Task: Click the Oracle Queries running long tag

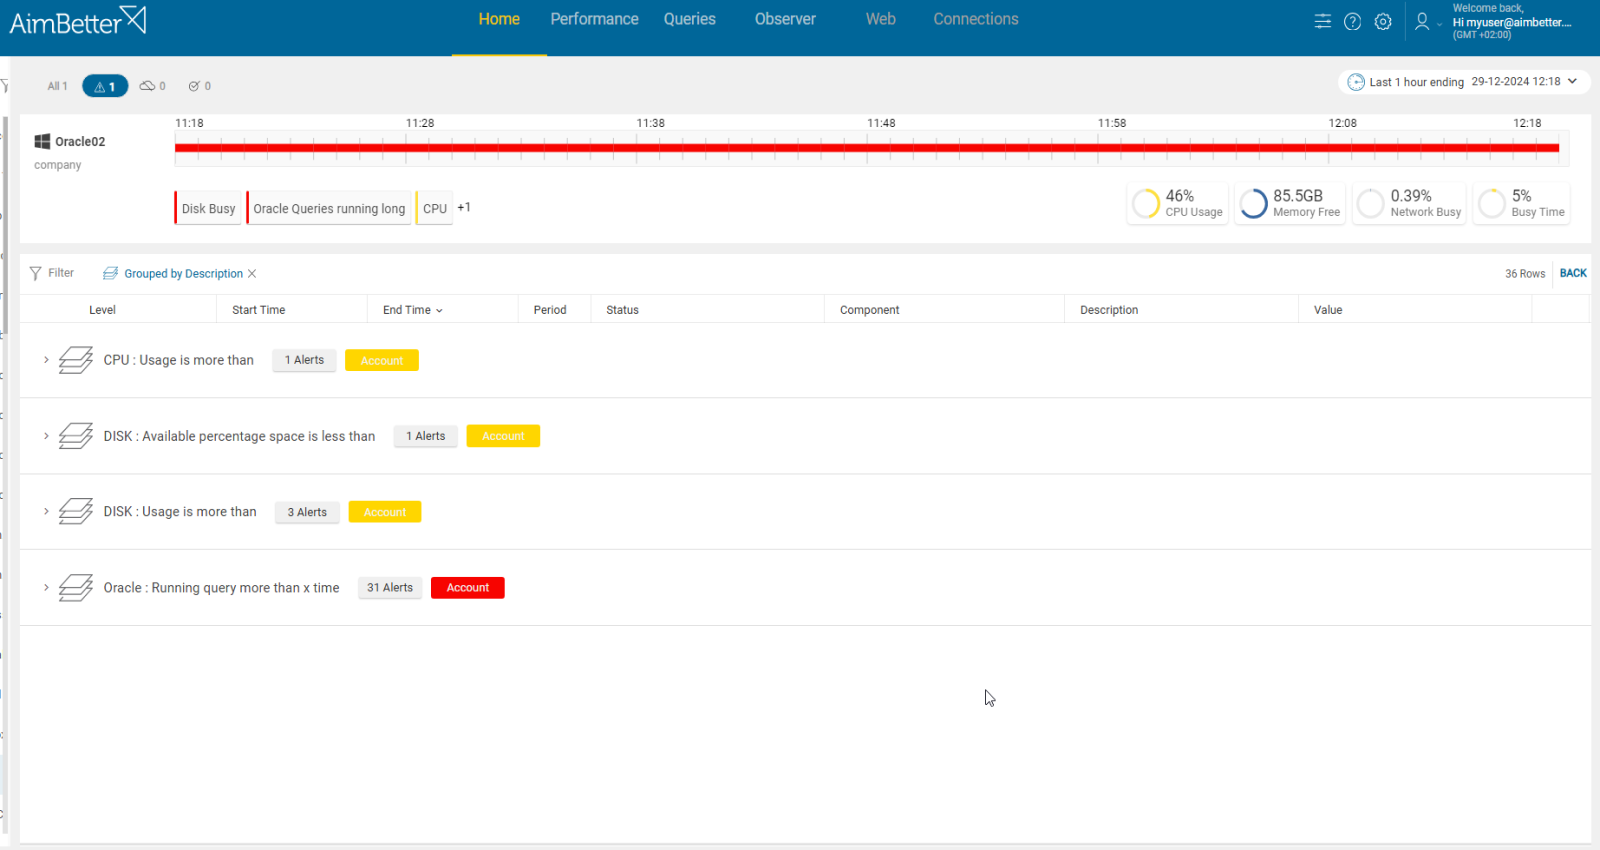Action: pyautogui.click(x=329, y=208)
